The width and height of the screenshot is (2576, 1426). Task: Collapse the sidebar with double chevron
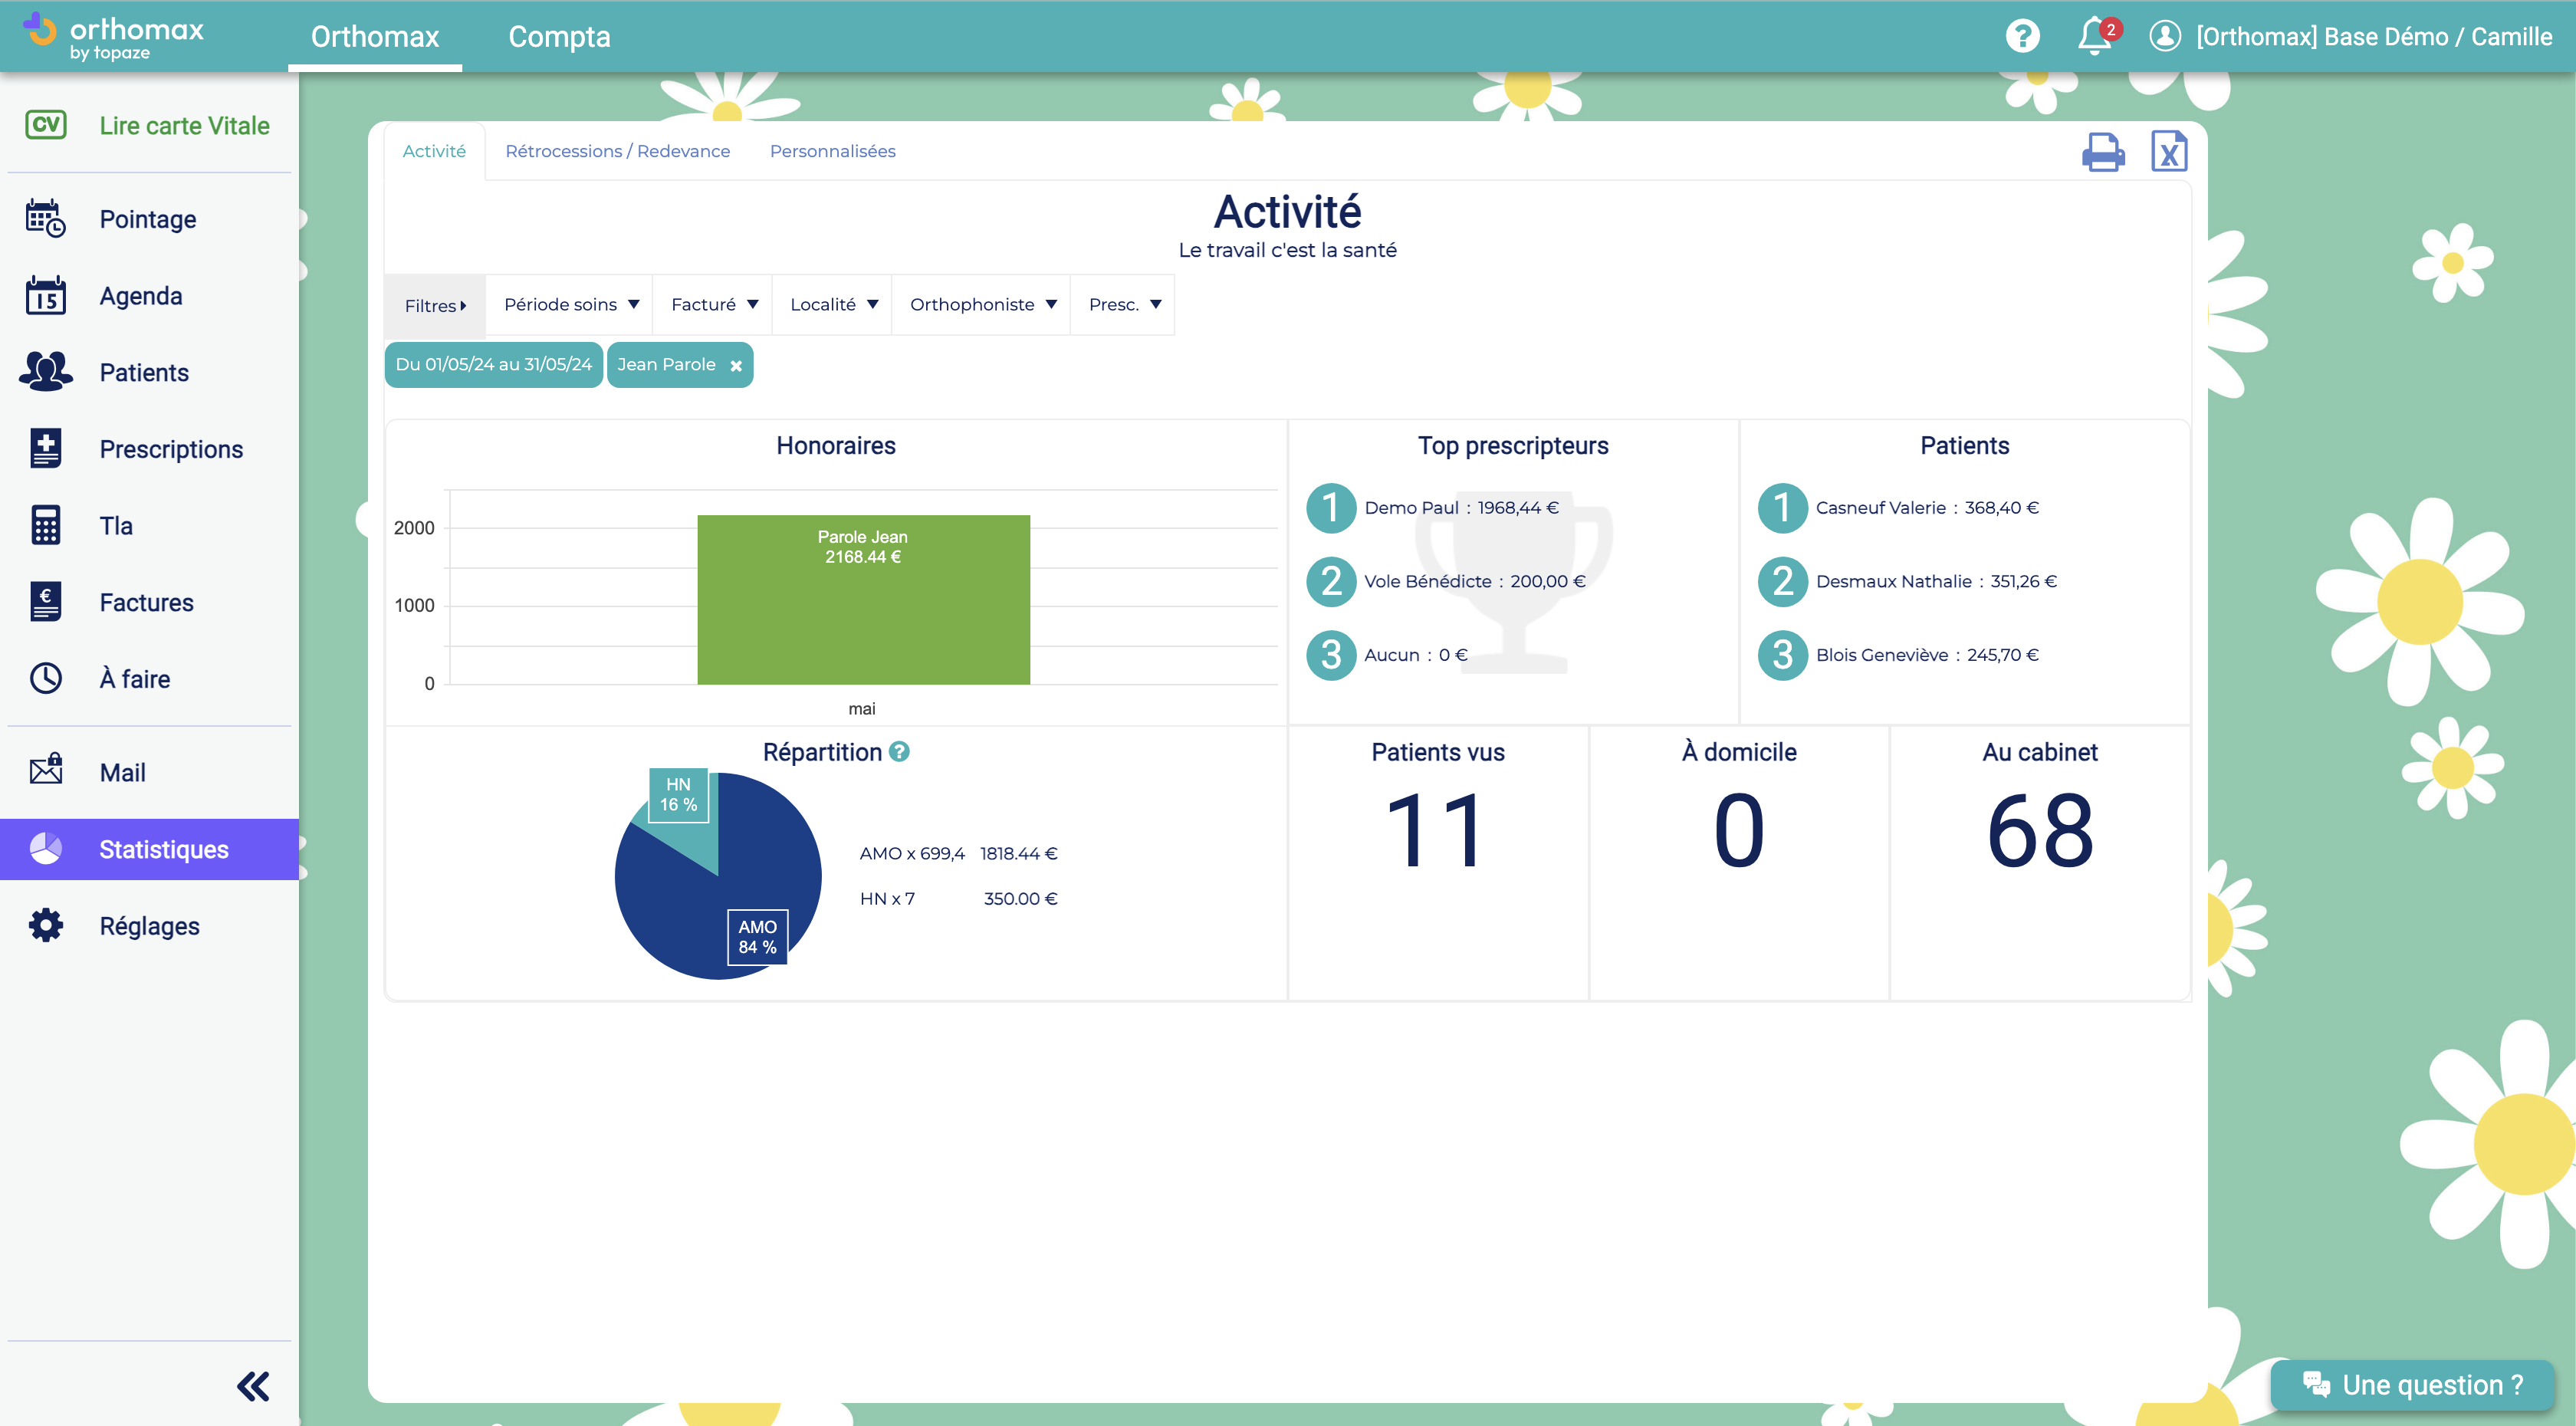coord(253,1386)
